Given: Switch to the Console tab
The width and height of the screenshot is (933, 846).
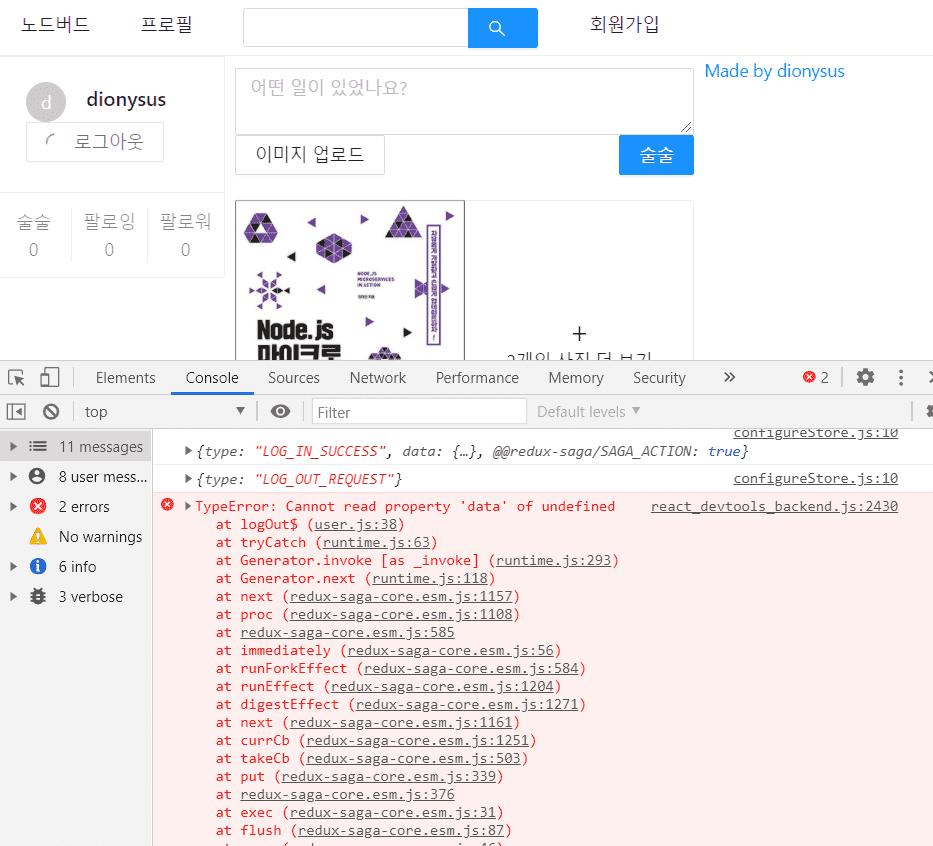Looking at the screenshot, I should coord(212,378).
